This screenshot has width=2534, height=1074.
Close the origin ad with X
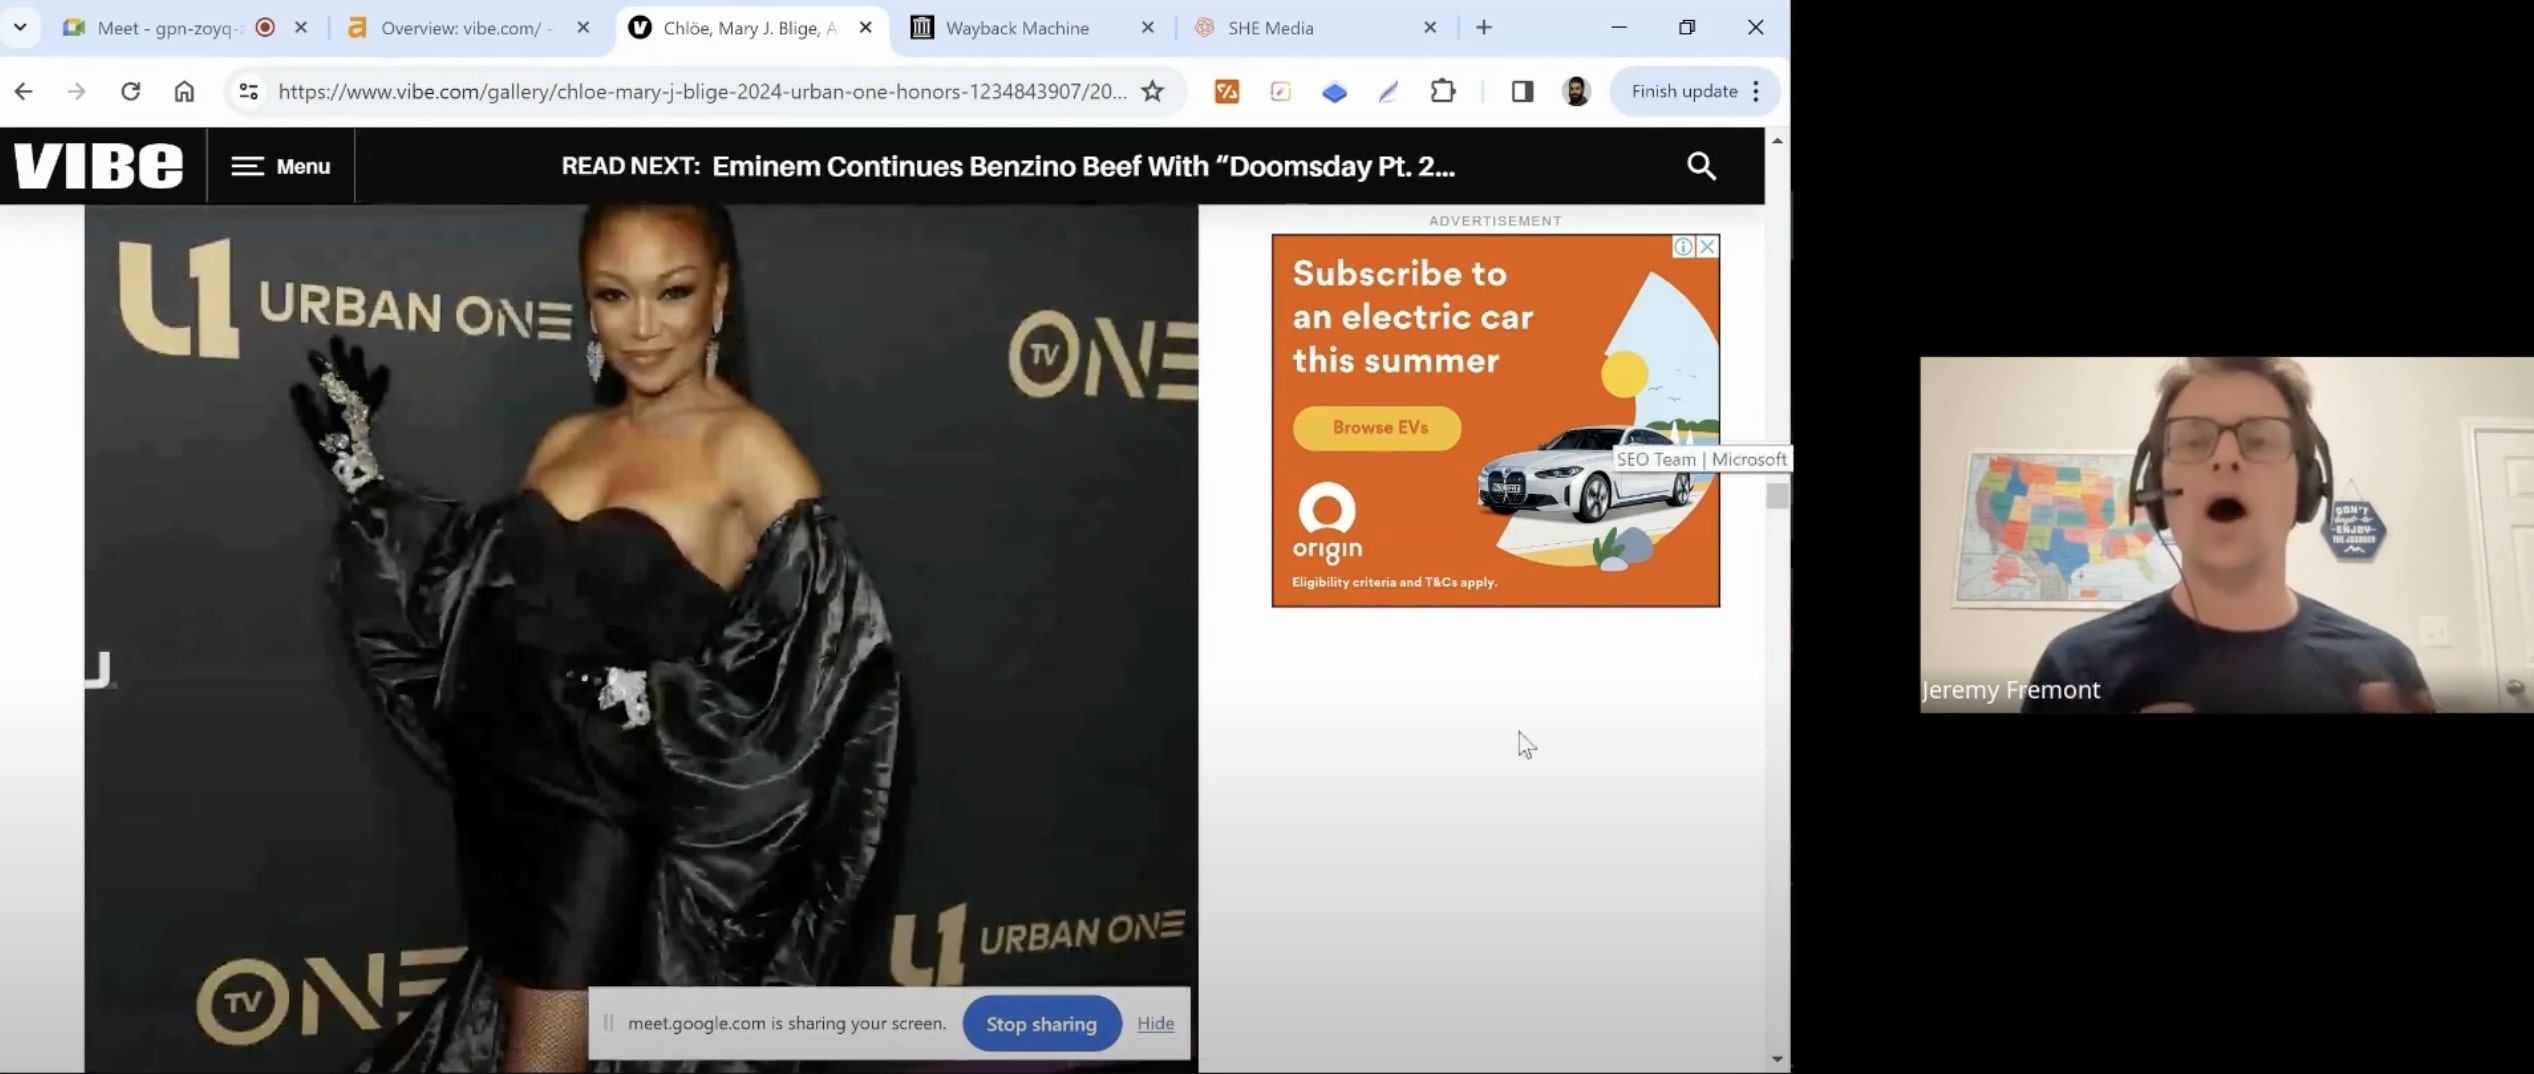point(1707,246)
